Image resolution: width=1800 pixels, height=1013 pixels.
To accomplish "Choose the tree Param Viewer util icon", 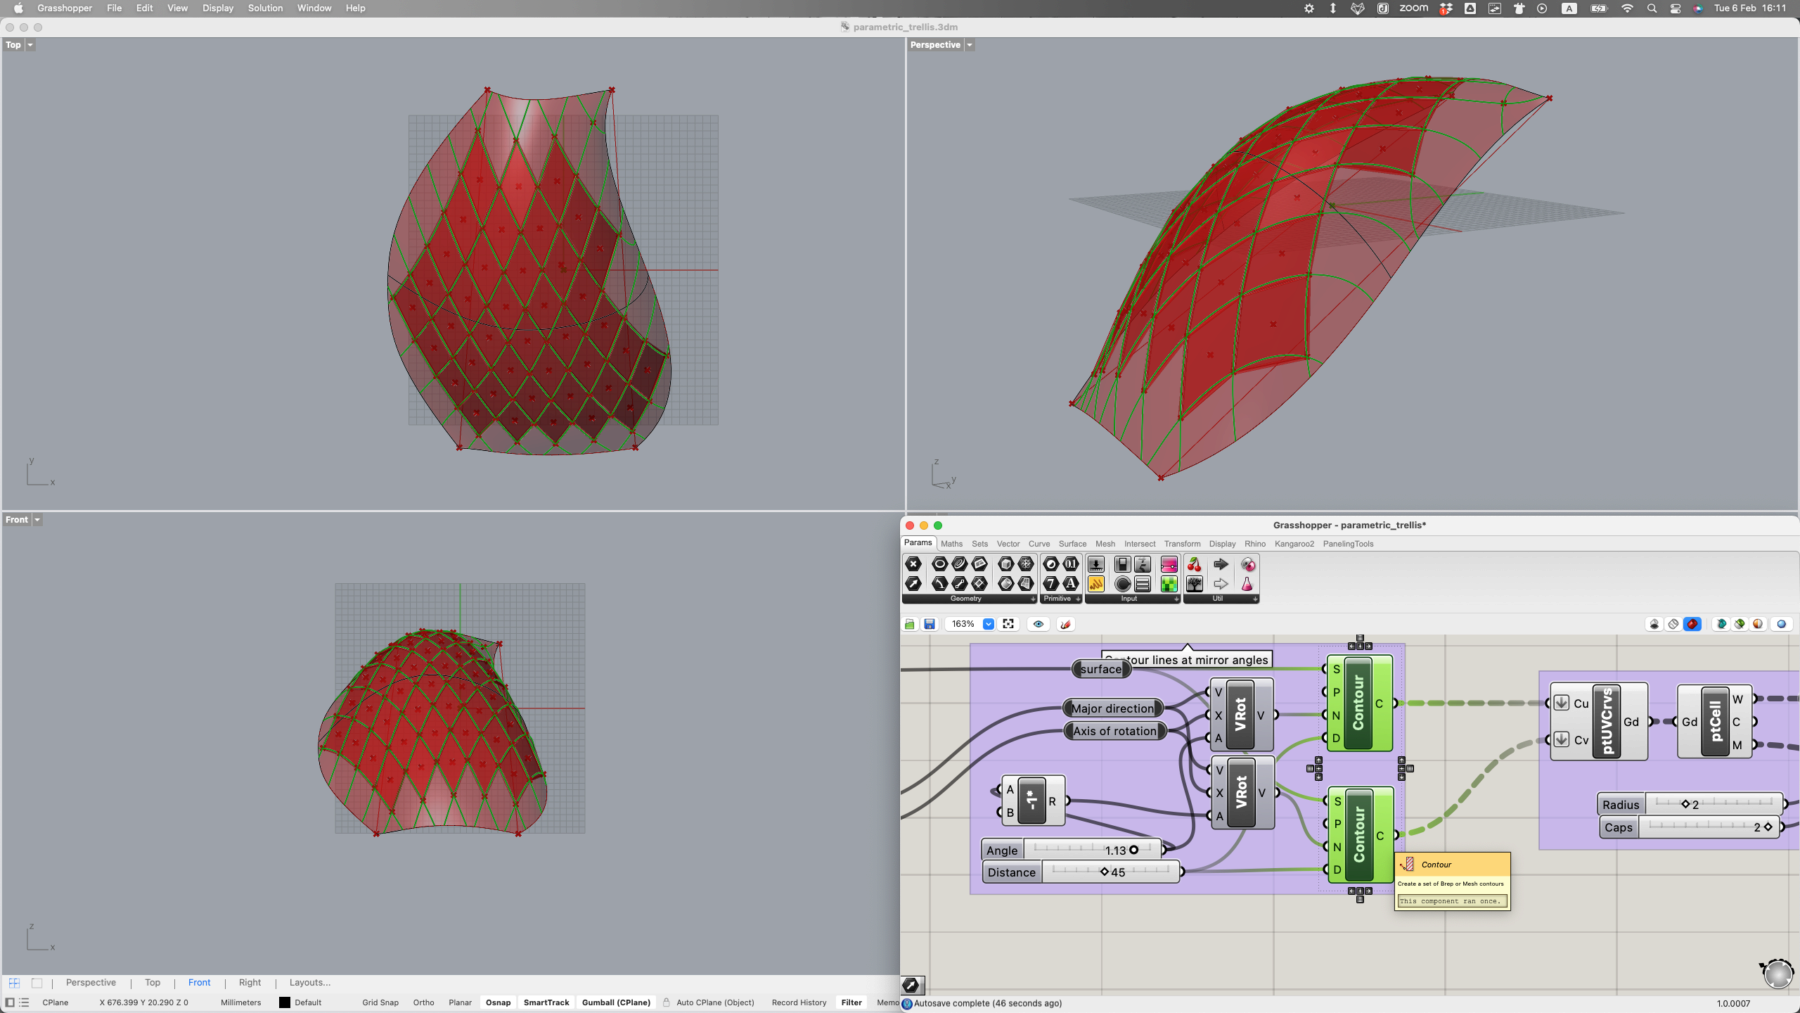I will coord(1194,584).
